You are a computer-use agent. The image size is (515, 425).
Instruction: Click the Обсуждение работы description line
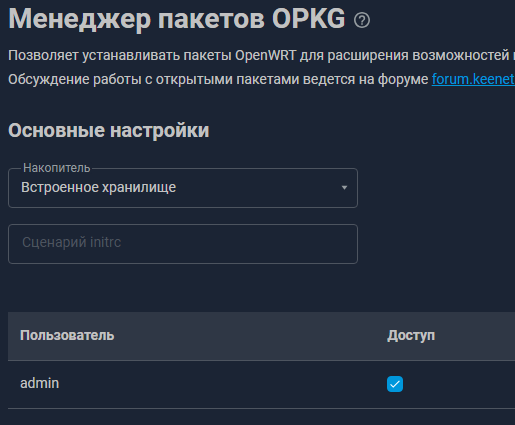coord(261,79)
